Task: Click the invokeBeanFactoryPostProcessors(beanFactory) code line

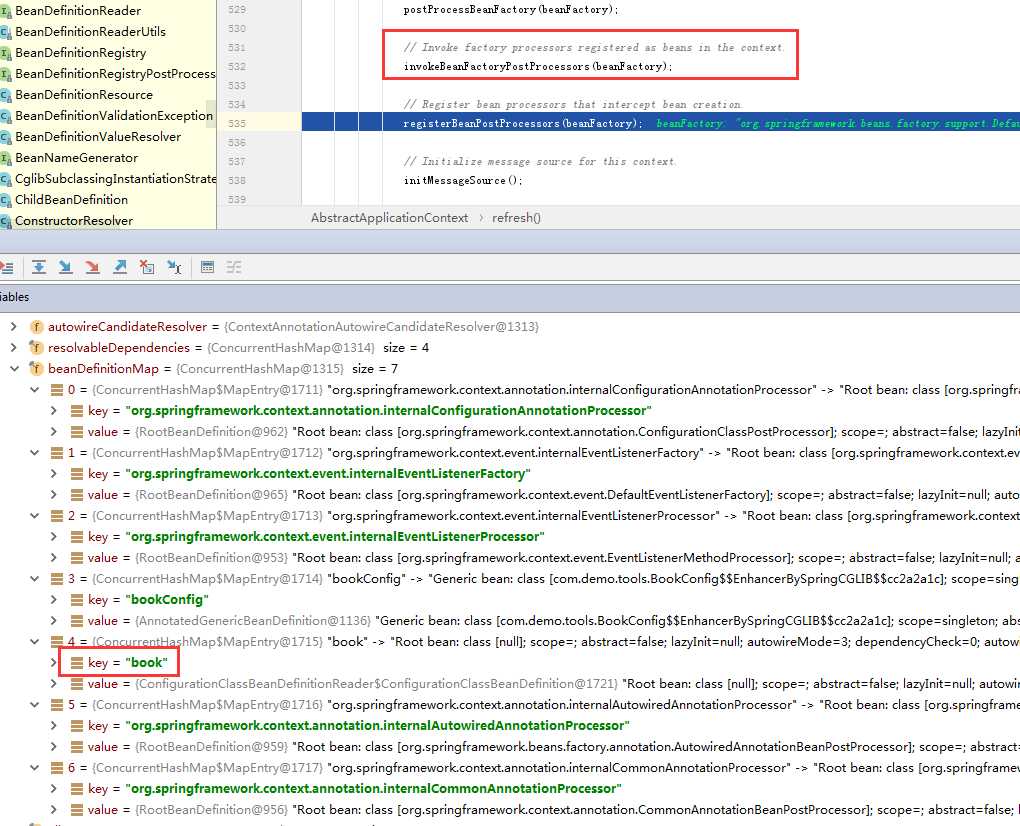Action: click(538, 66)
